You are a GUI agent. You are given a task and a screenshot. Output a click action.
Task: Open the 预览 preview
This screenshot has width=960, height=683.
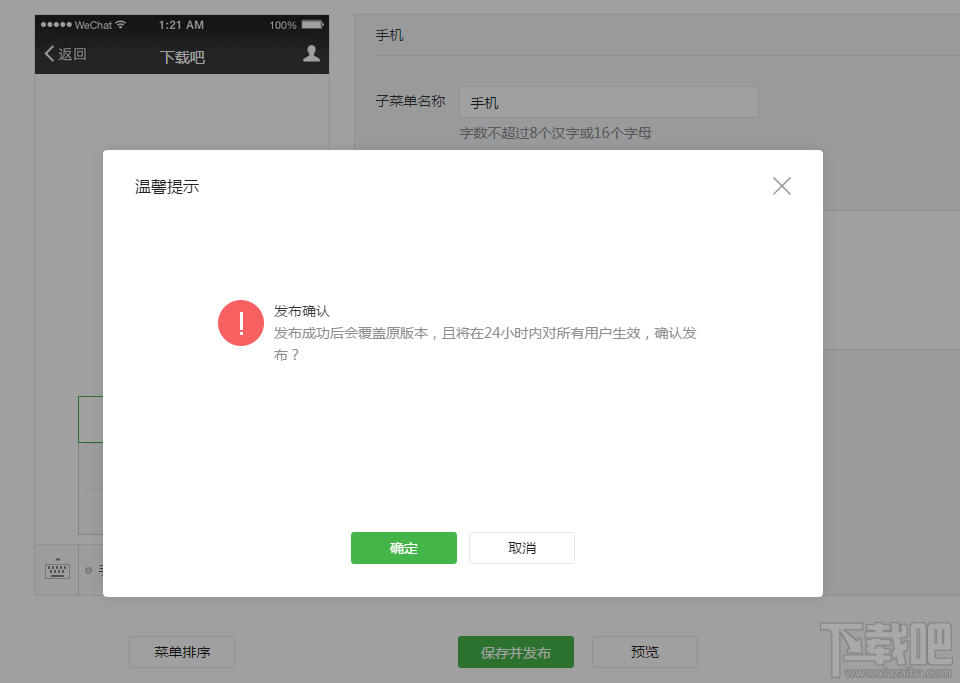(644, 652)
